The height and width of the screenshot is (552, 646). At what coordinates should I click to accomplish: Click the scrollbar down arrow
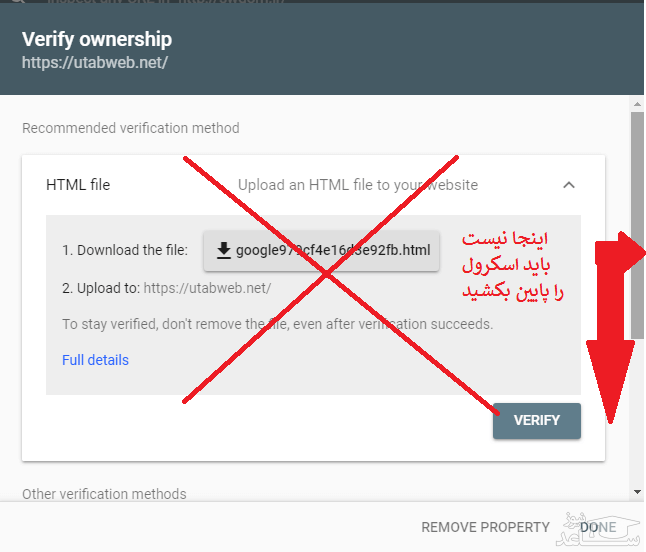637,492
